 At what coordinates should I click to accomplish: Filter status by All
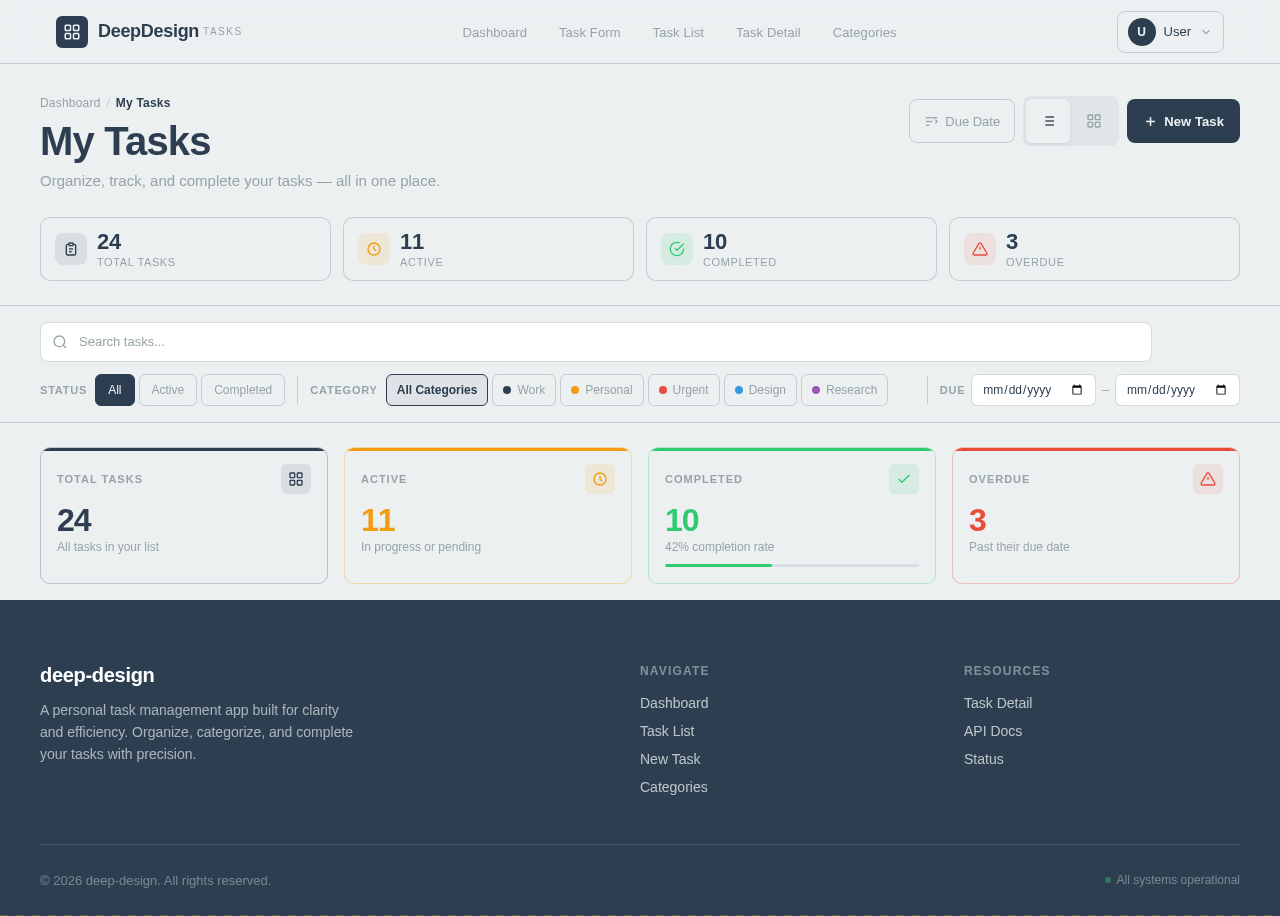coord(115,390)
